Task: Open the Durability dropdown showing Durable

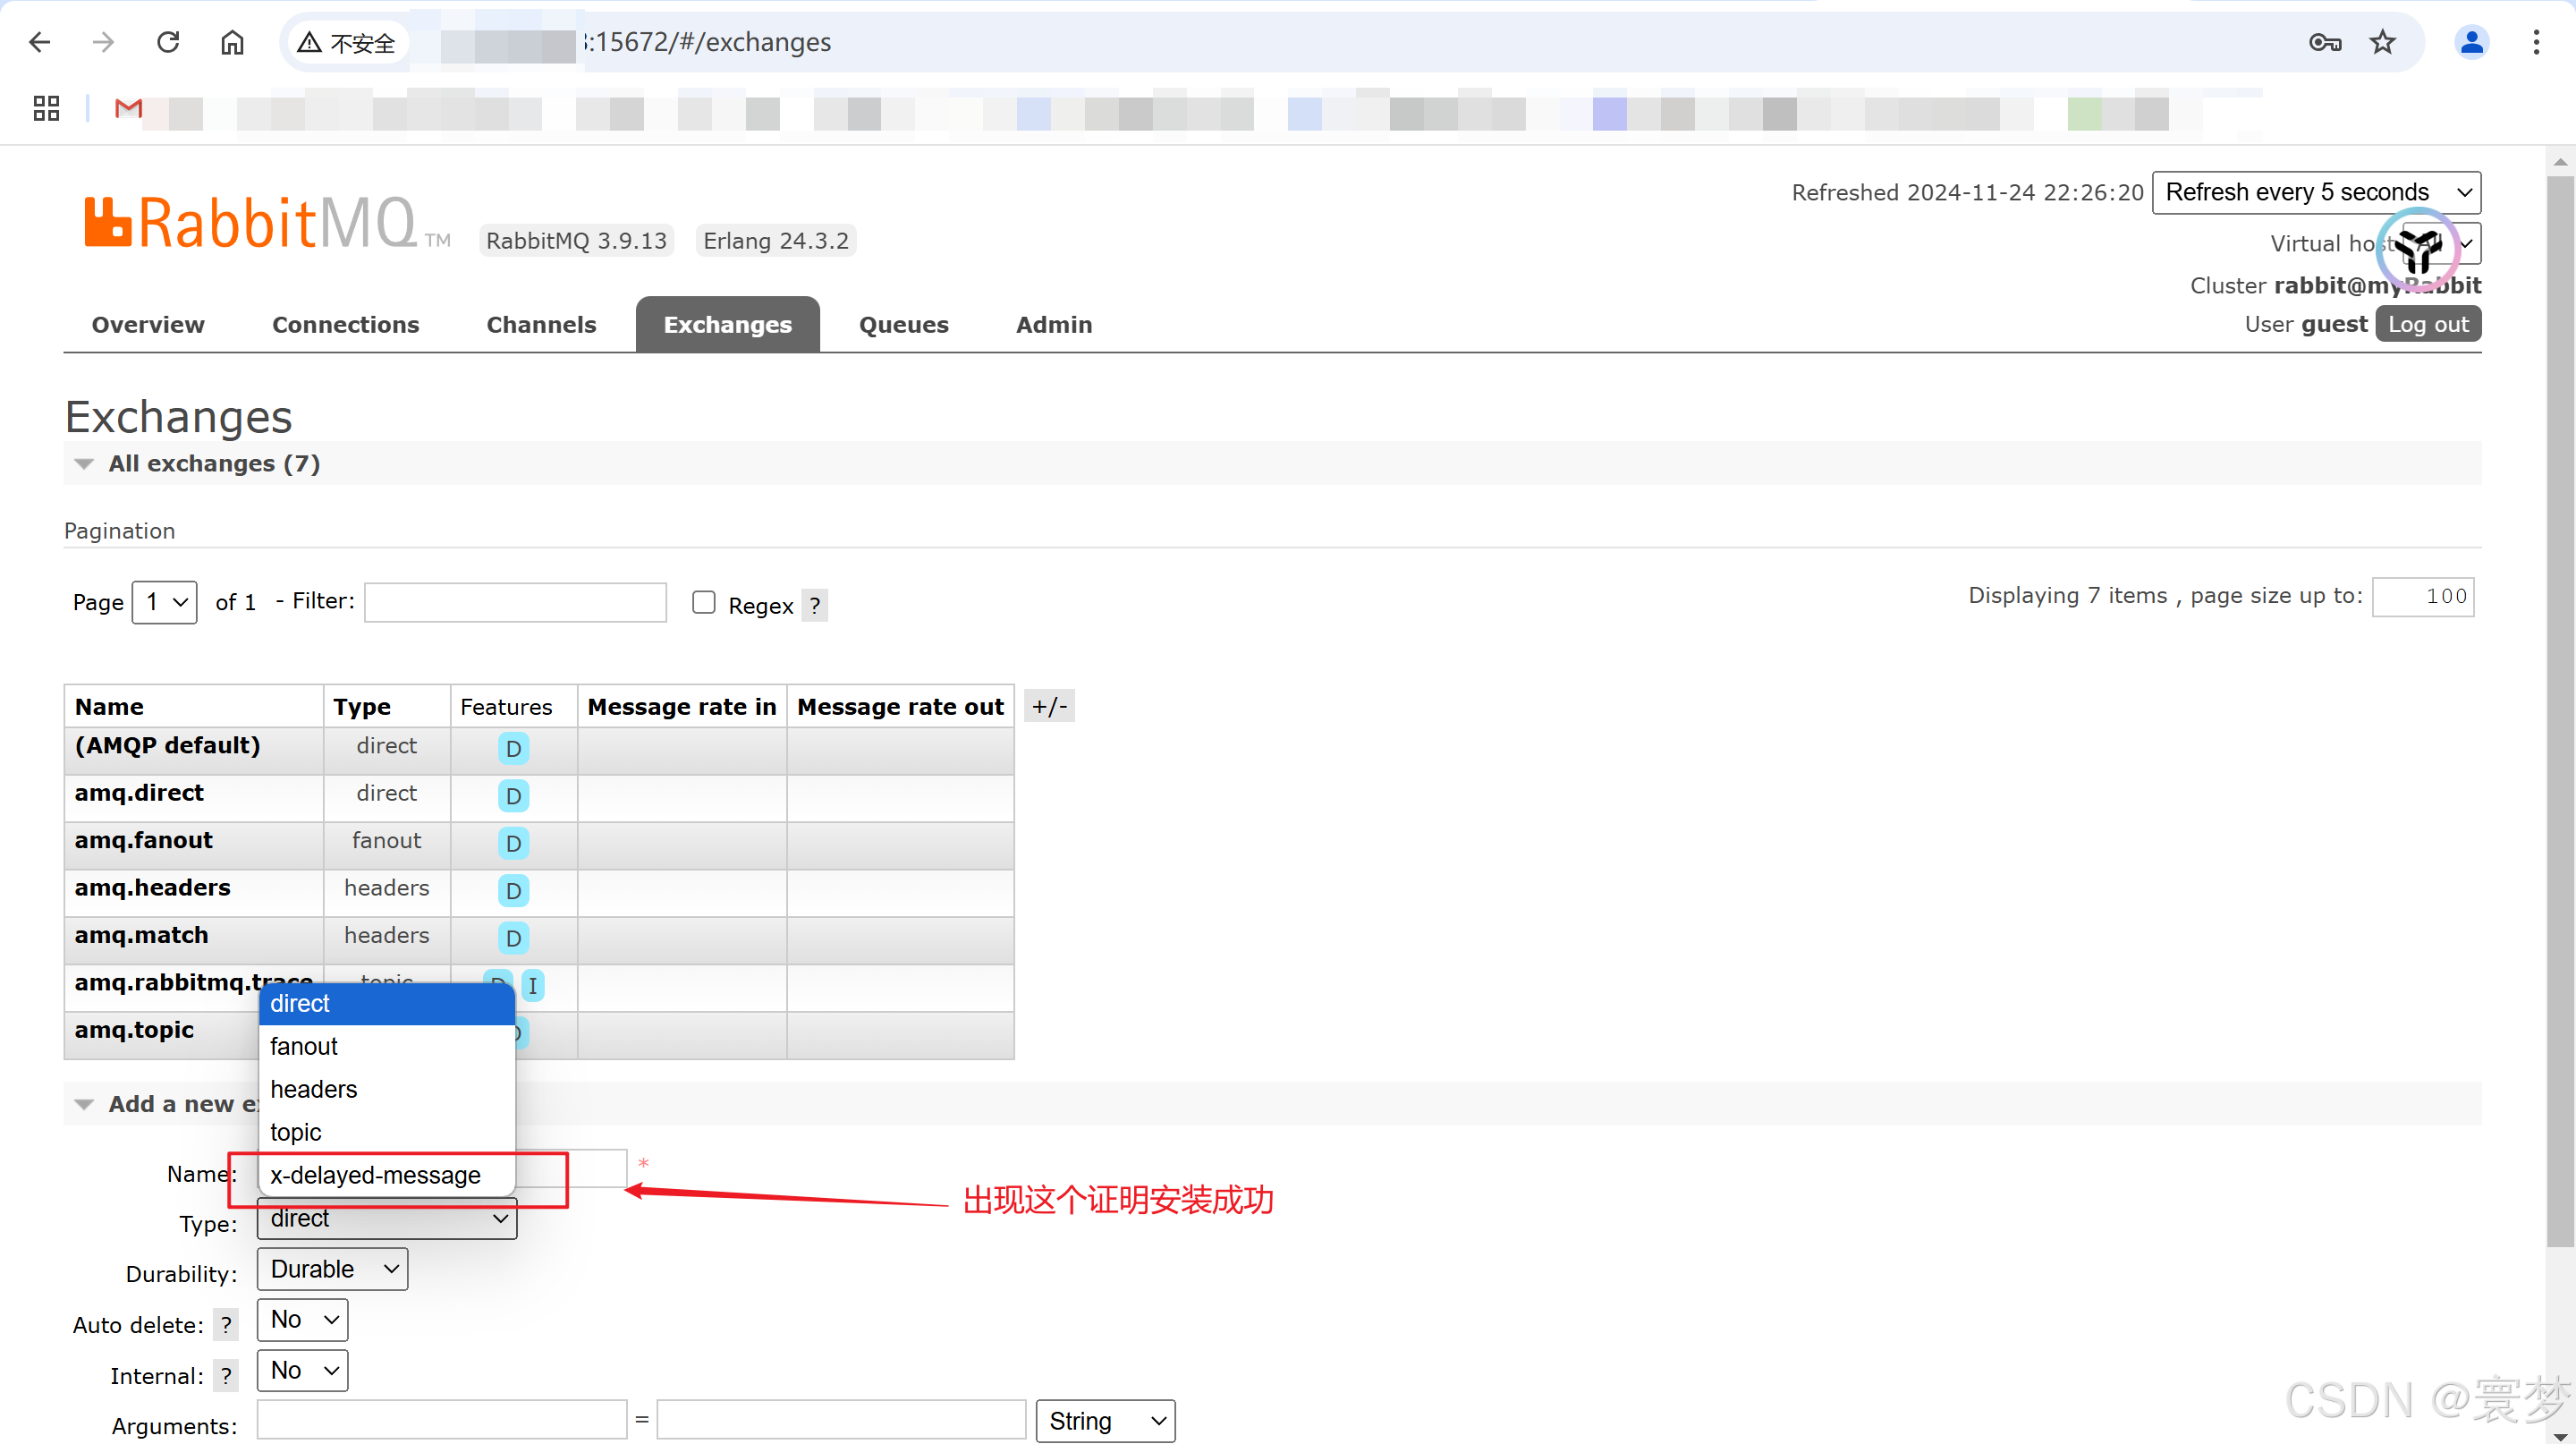Action: pyautogui.click(x=331, y=1268)
